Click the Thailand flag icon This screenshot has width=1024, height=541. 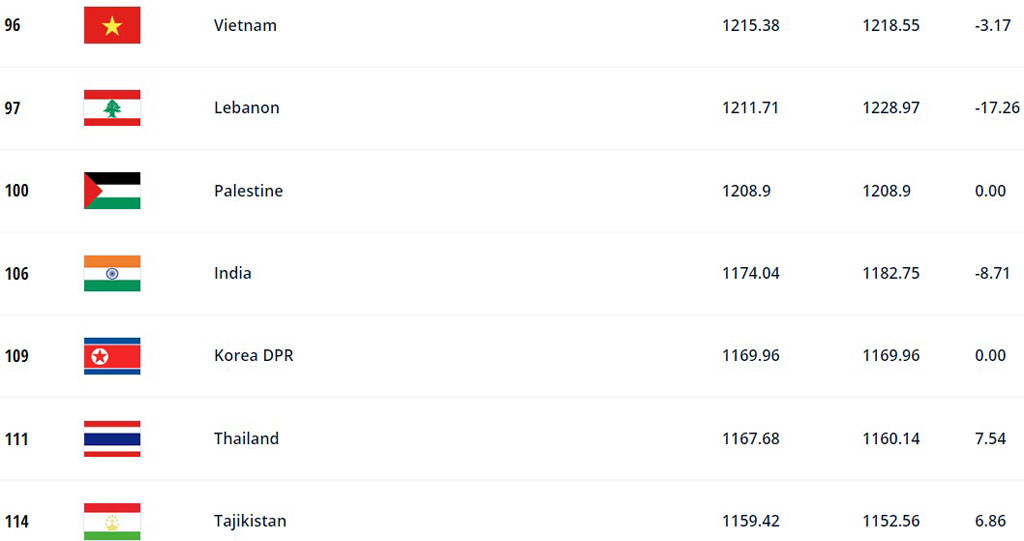(112, 438)
